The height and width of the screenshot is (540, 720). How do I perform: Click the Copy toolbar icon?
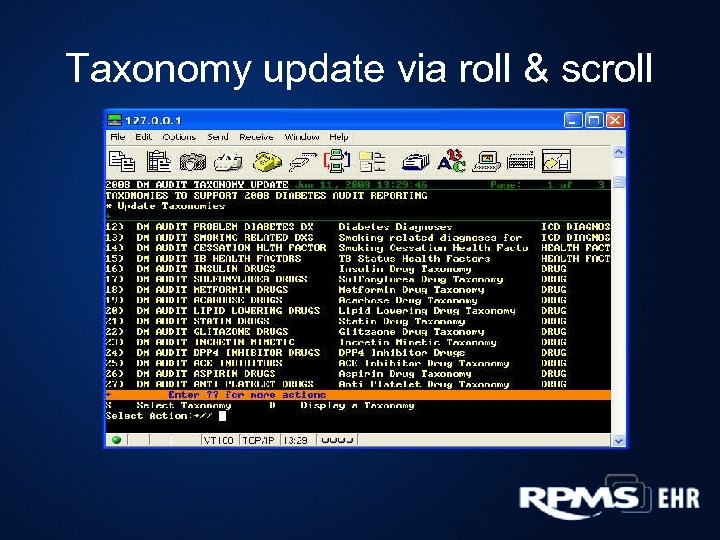tap(122, 162)
